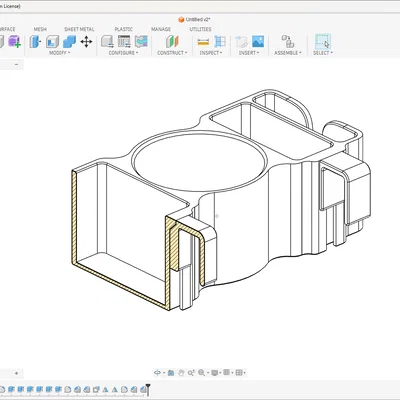
Task: Activate the Select window tool
Action: point(323,42)
